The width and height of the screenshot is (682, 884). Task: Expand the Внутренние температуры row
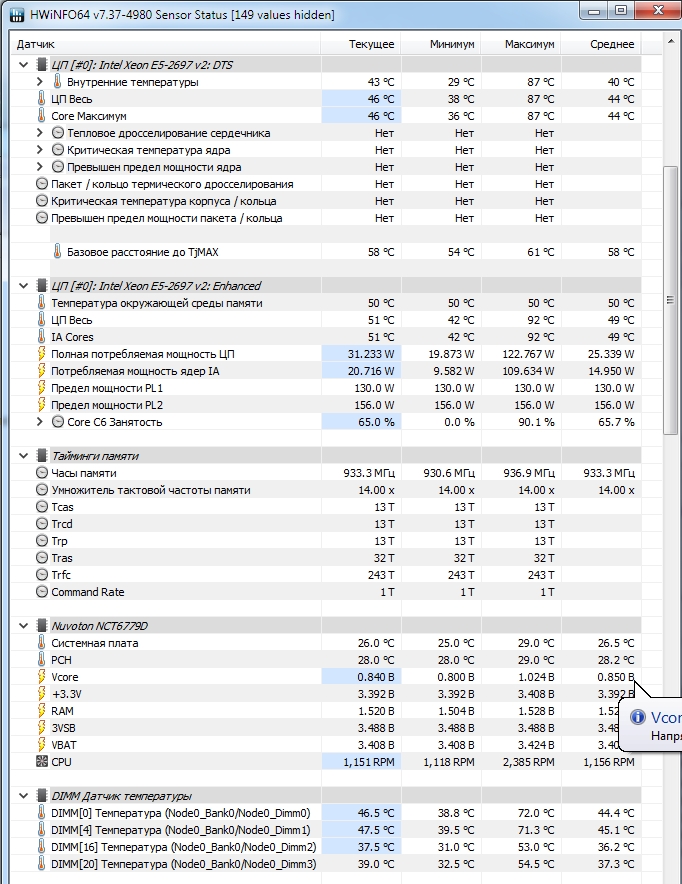click(x=39, y=82)
